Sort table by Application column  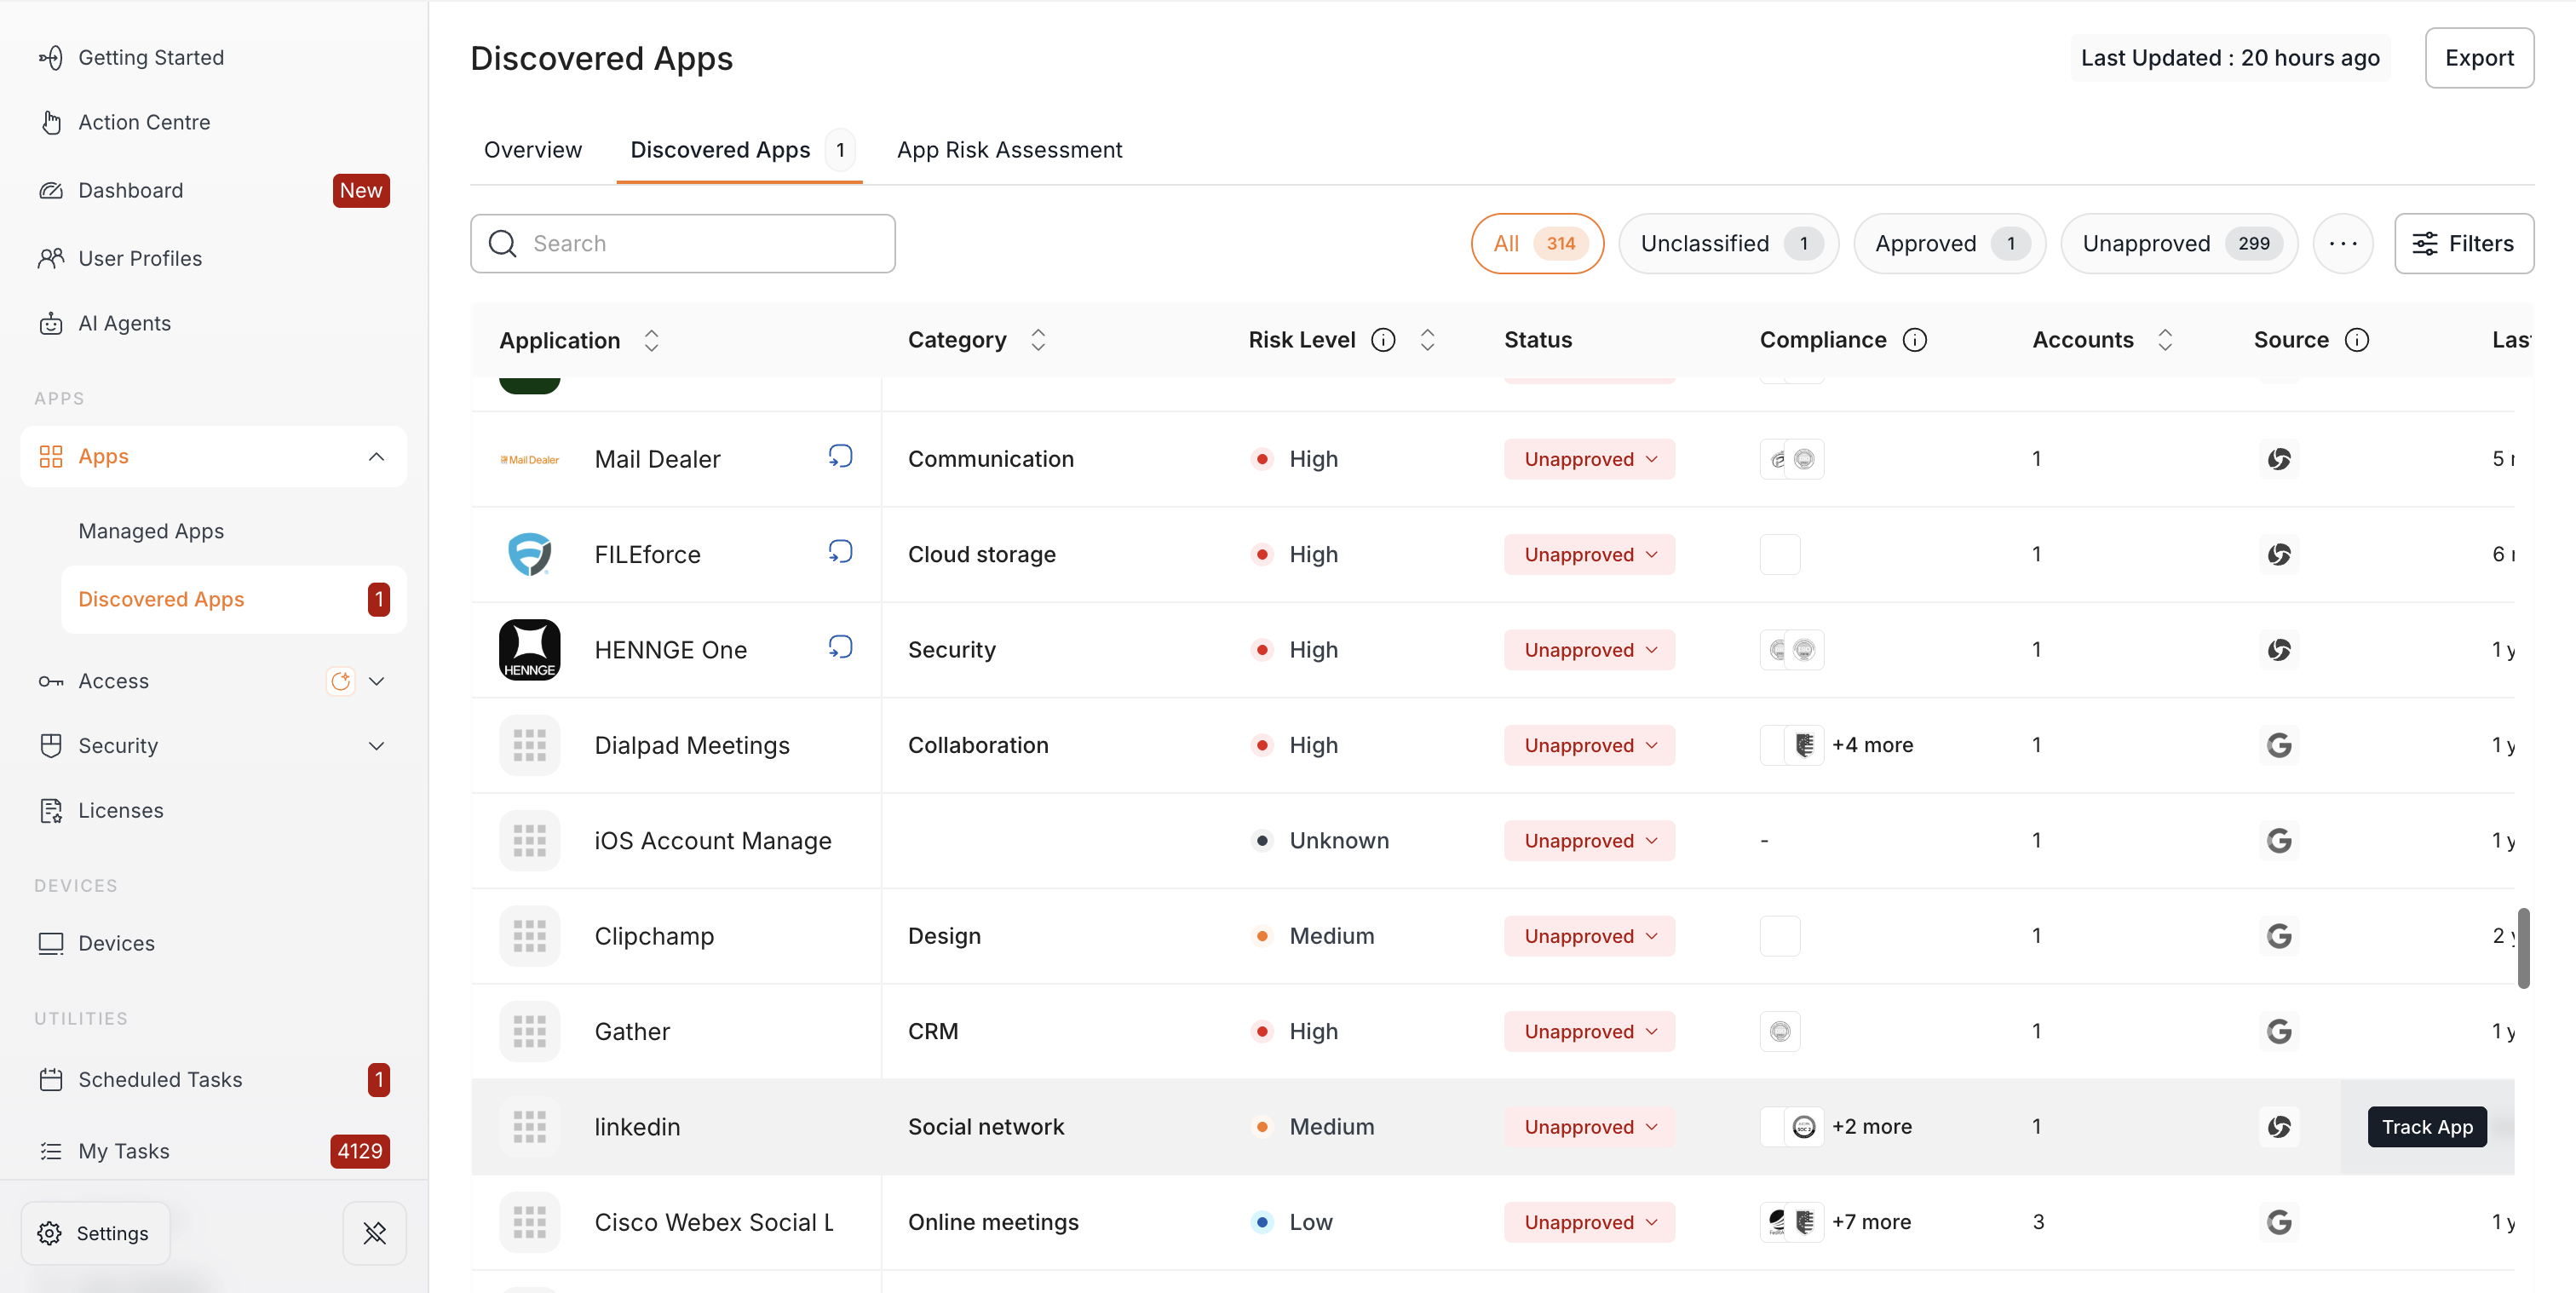point(652,340)
